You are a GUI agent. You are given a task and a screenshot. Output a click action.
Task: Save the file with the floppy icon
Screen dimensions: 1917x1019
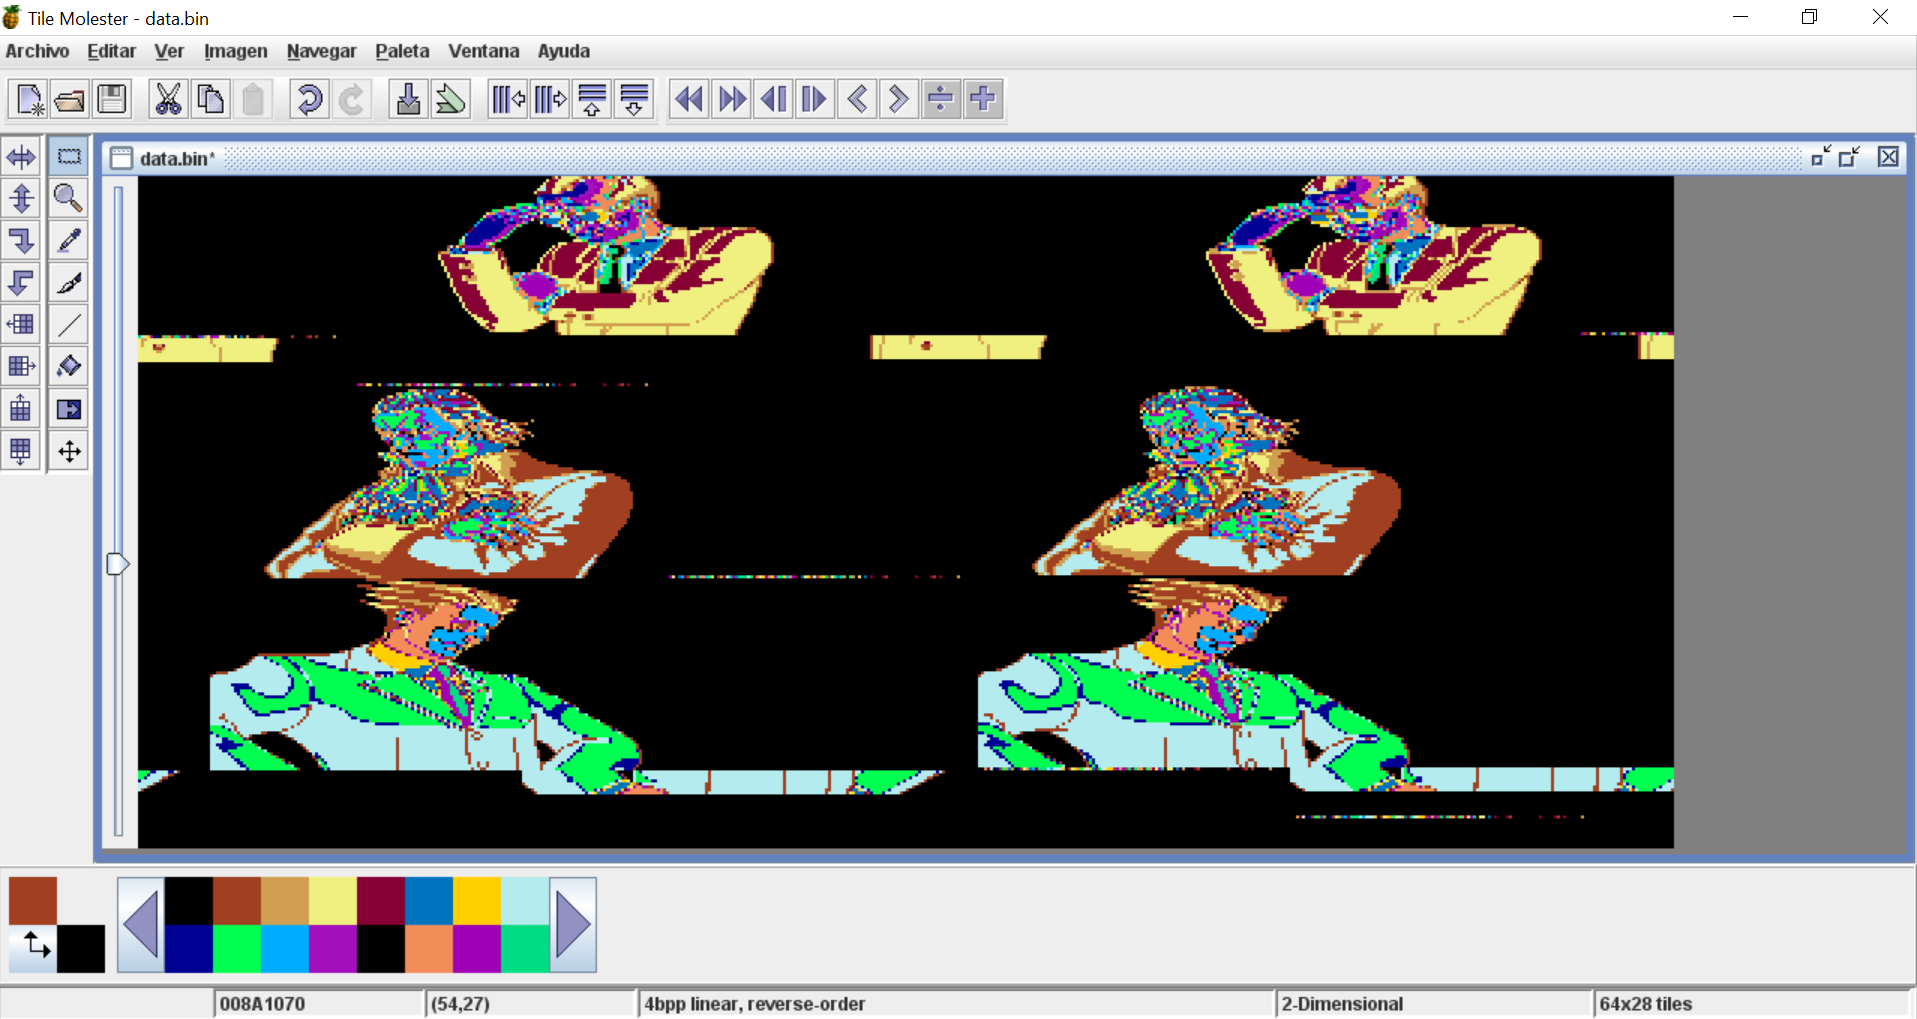[112, 99]
